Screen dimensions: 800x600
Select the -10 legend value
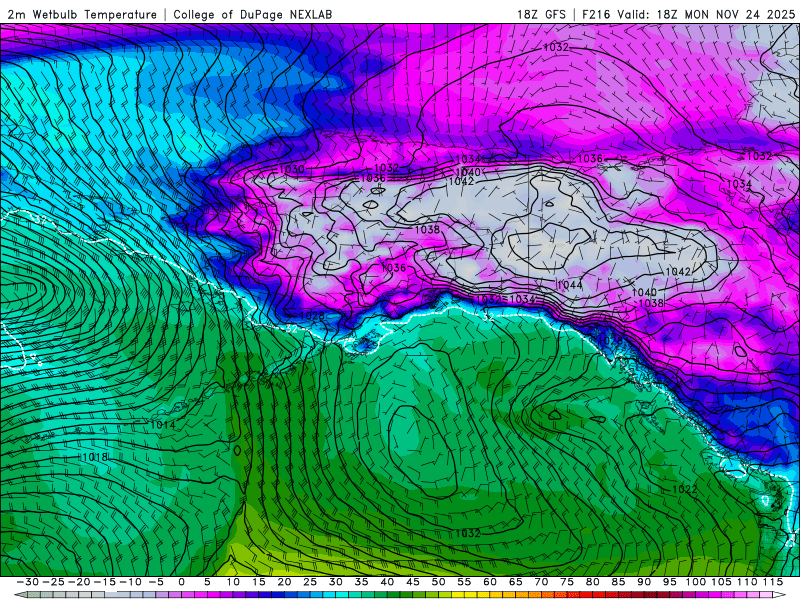pos(130,582)
